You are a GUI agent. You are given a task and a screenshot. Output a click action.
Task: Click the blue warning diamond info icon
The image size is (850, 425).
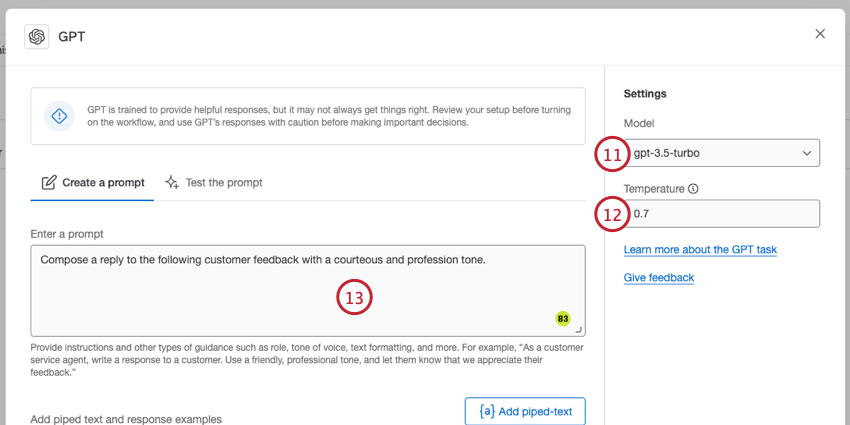(59, 116)
